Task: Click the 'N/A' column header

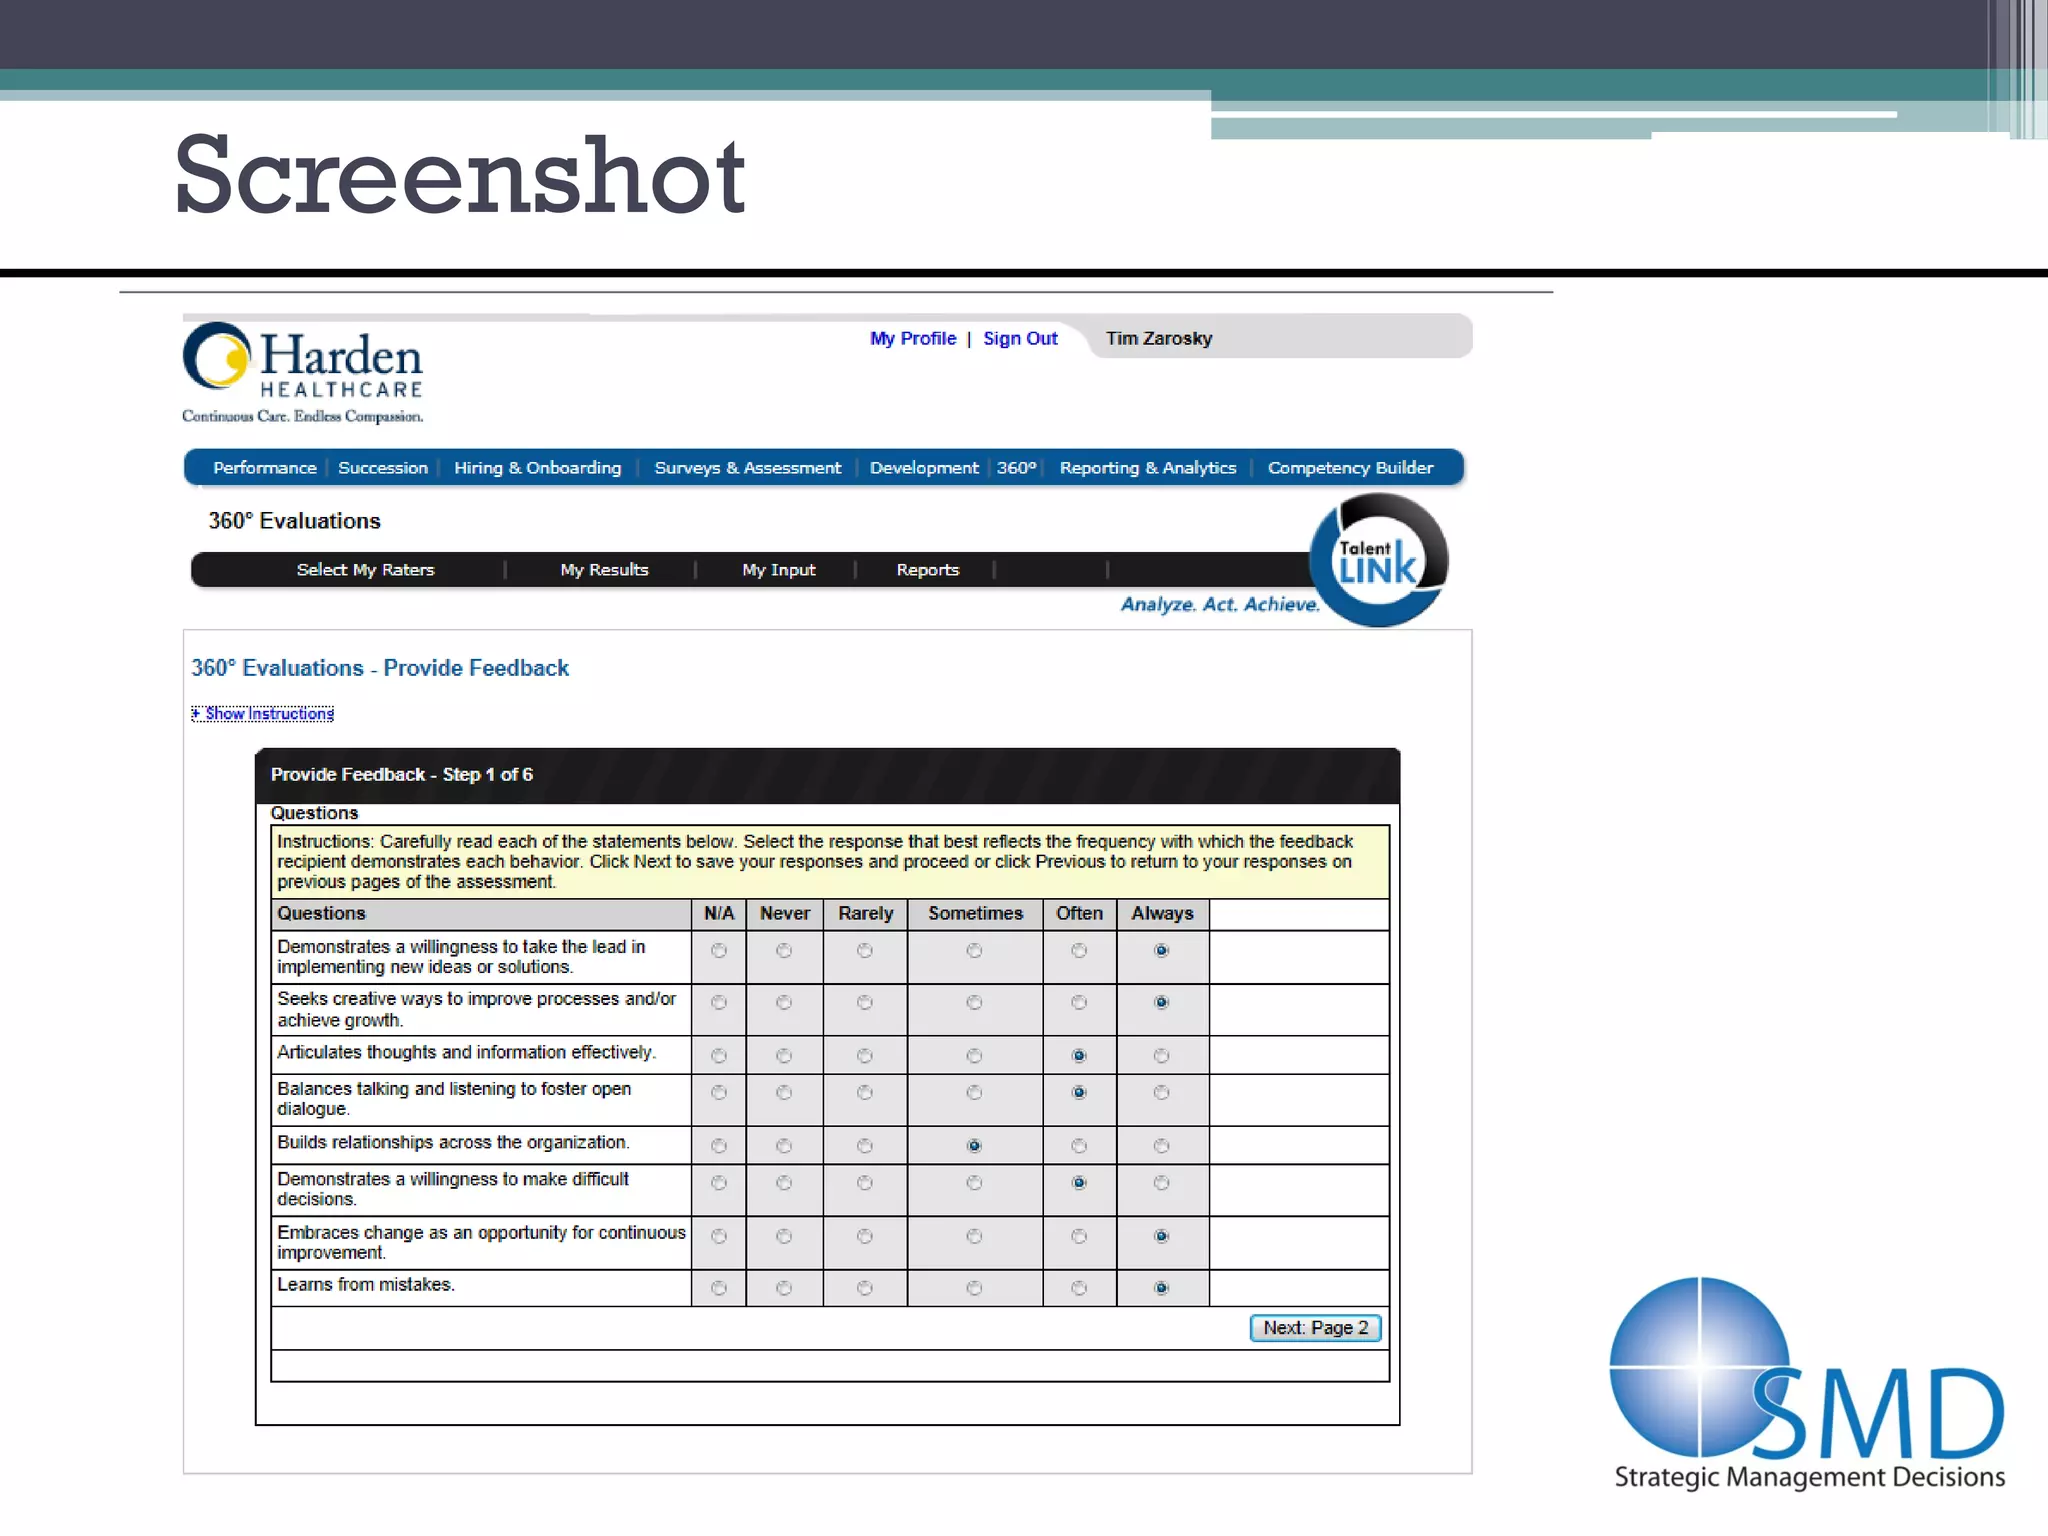Action: (719, 914)
